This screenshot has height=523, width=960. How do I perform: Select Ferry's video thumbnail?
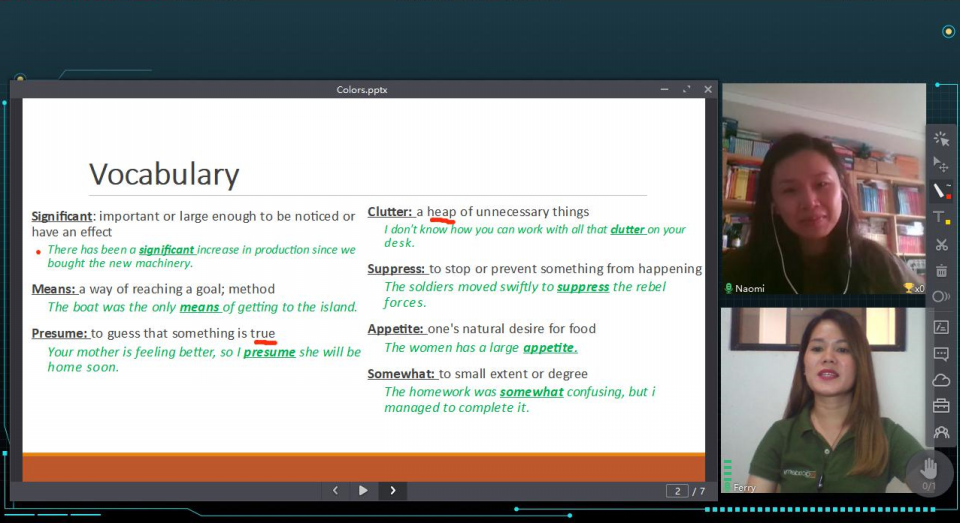[x=823, y=401]
